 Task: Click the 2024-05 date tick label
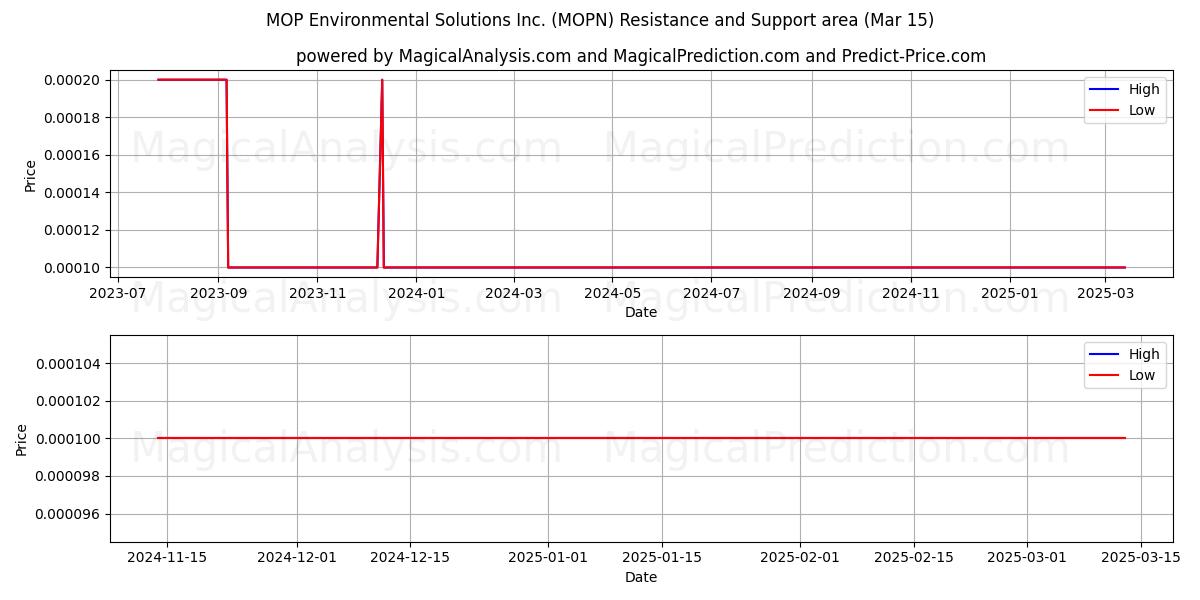(x=612, y=293)
